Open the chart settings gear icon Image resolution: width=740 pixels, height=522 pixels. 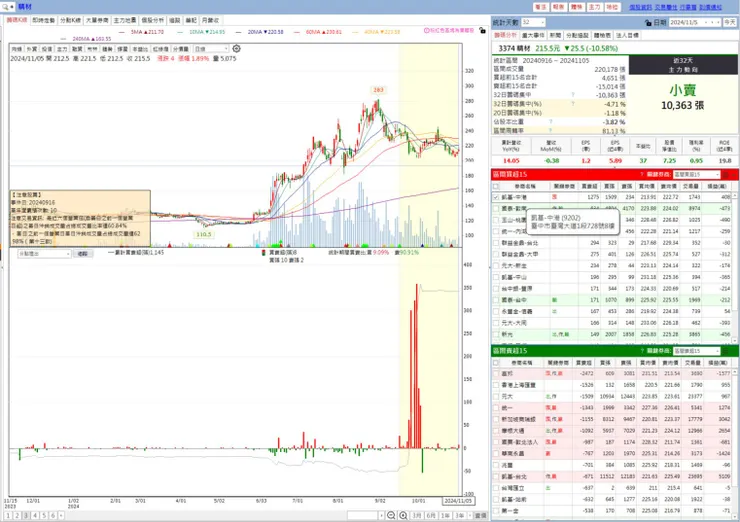pos(236,49)
